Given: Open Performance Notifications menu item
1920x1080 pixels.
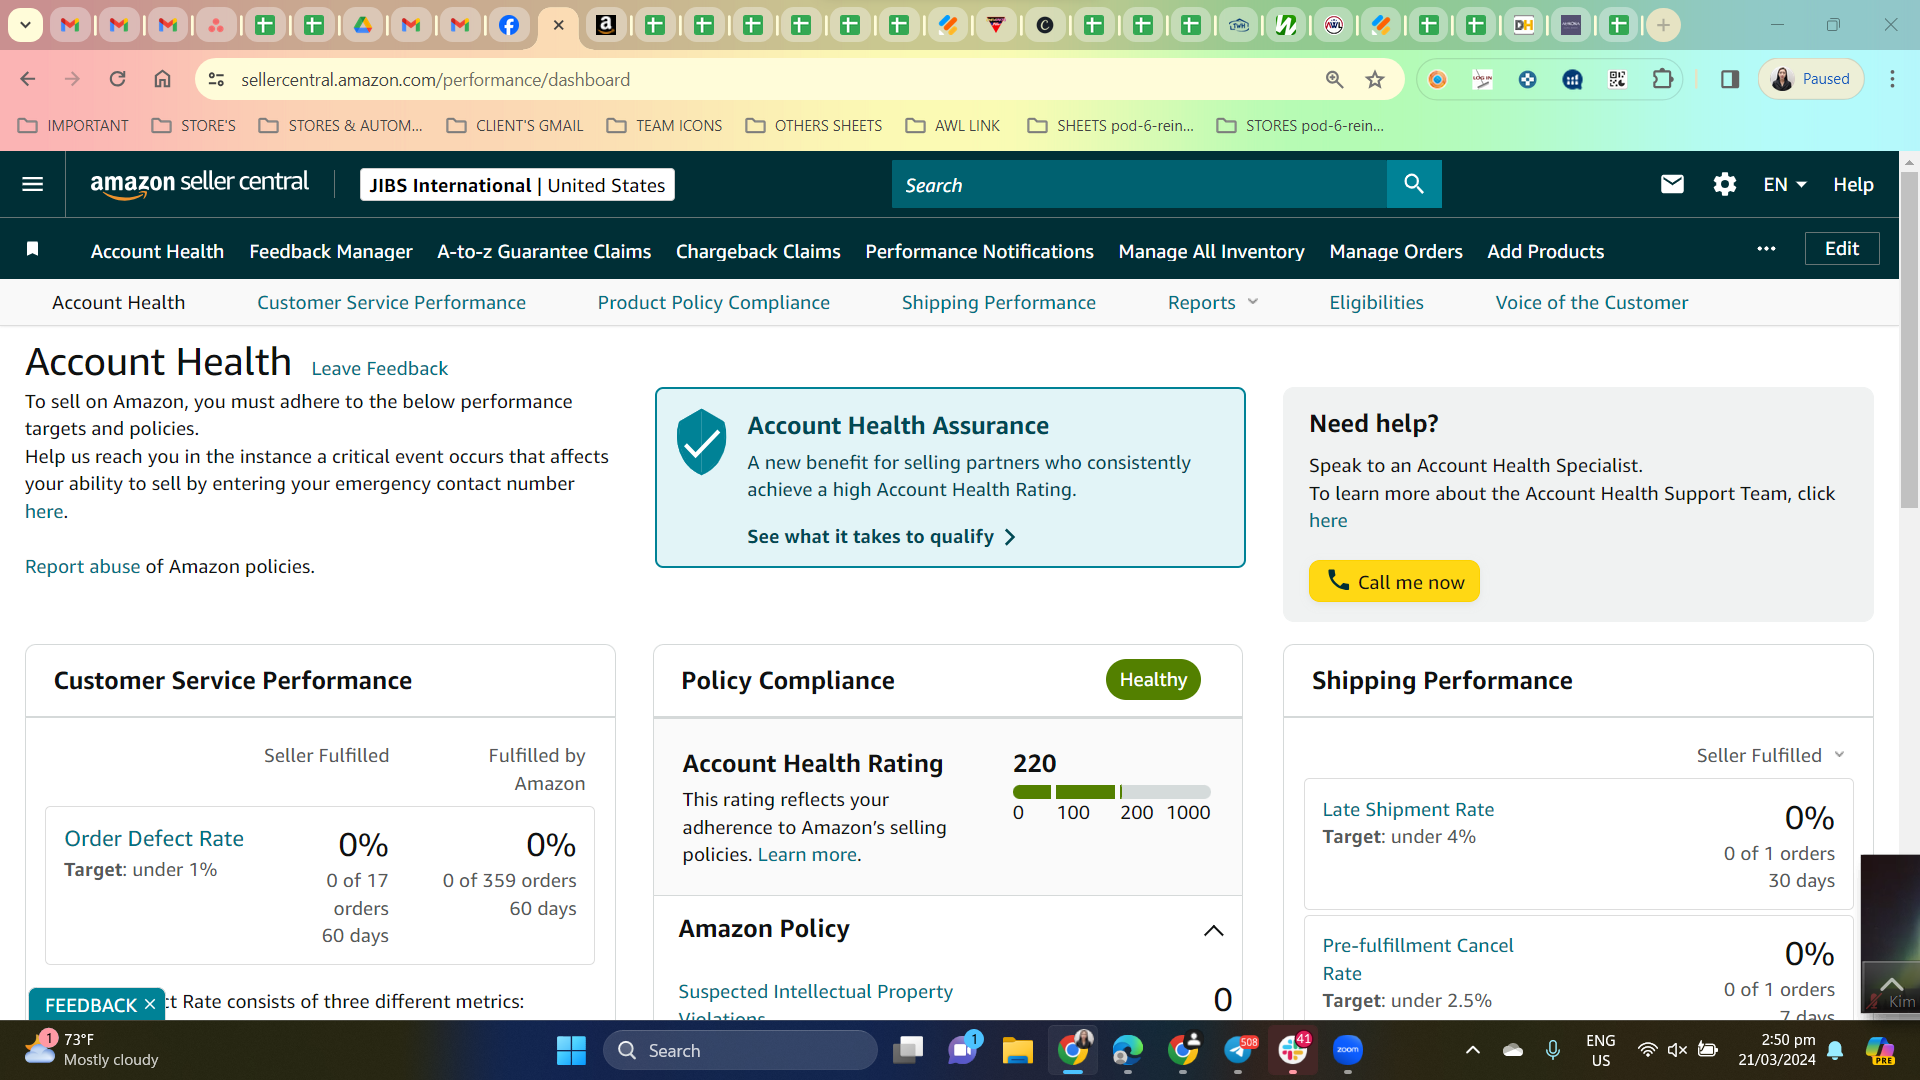Looking at the screenshot, I should pyautogui.click(x=979, y=251).
